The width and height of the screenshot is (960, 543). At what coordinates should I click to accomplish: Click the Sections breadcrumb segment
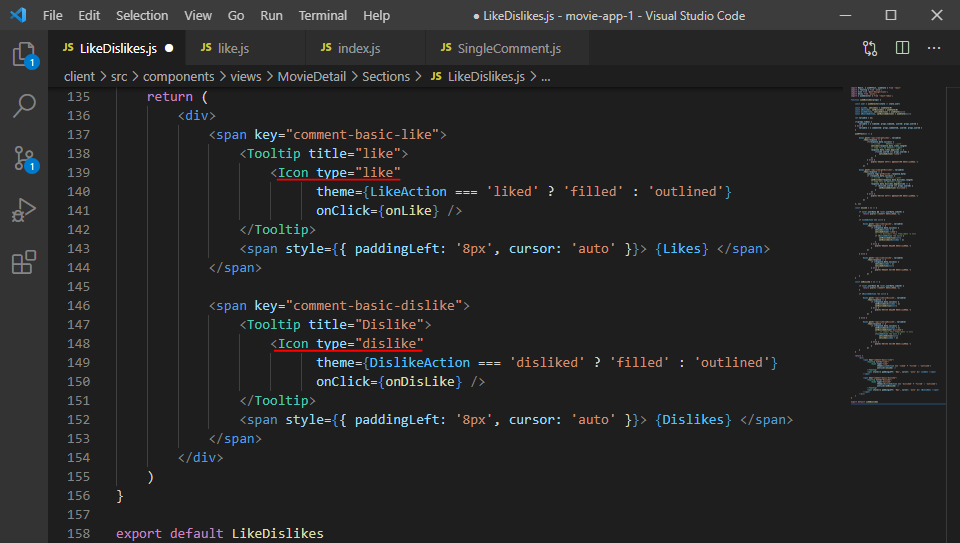[x=386, y=77]
